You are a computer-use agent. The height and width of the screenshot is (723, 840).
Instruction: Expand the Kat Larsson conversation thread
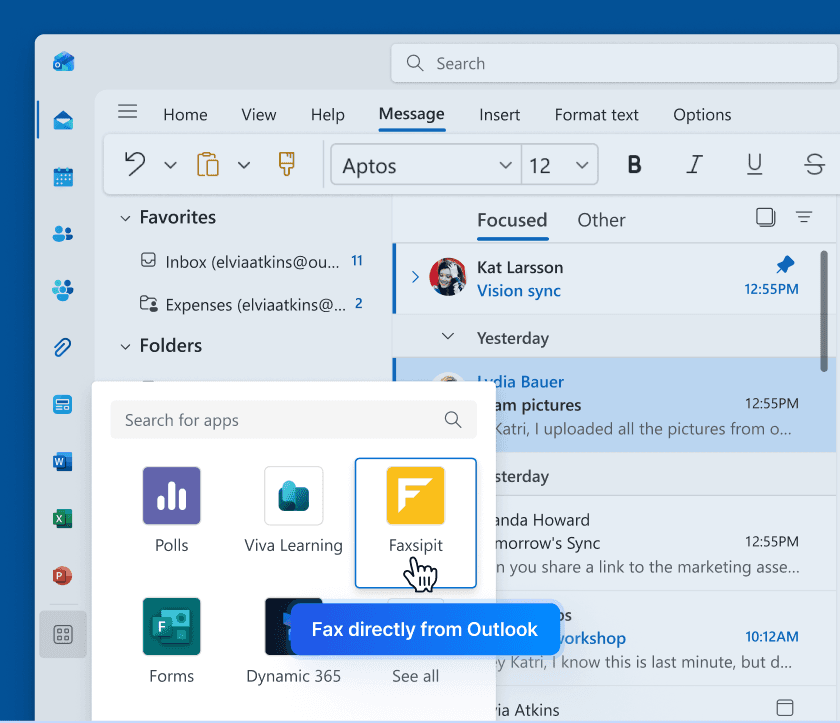(415, 277)
